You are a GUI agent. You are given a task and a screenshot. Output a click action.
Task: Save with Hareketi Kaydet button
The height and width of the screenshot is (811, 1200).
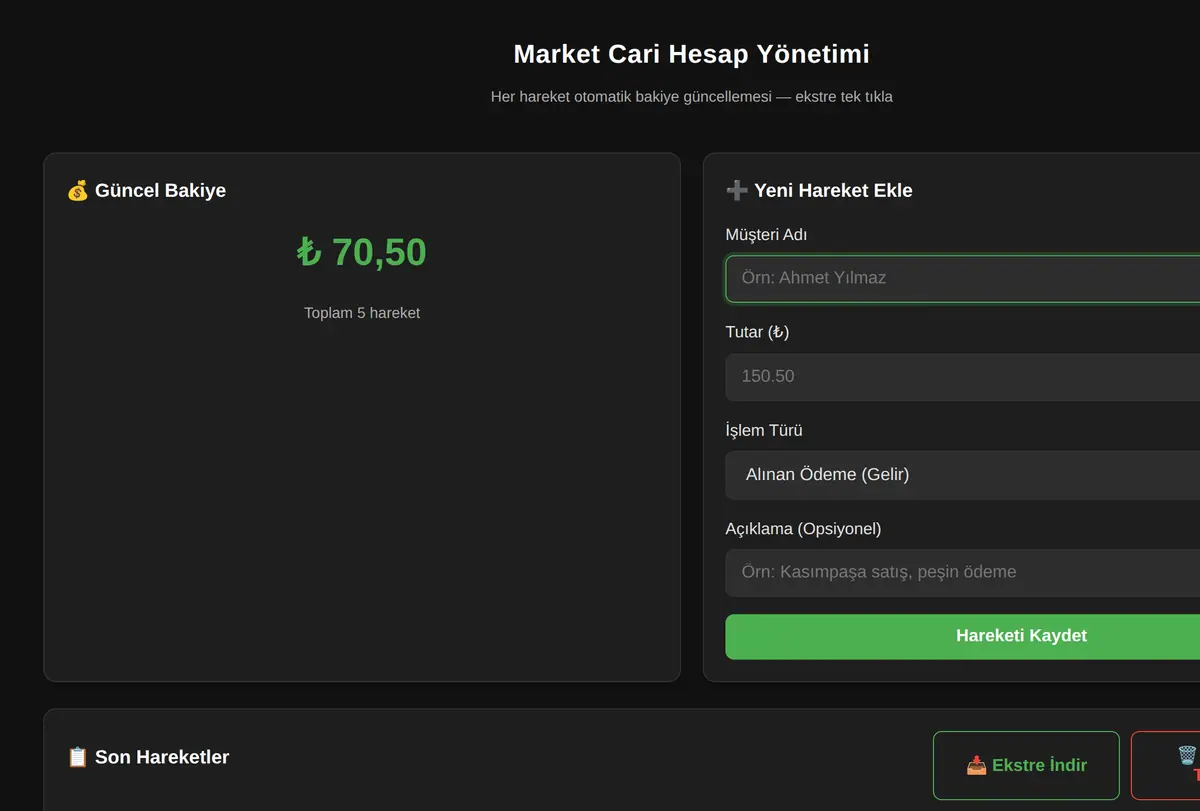(962, 636)
